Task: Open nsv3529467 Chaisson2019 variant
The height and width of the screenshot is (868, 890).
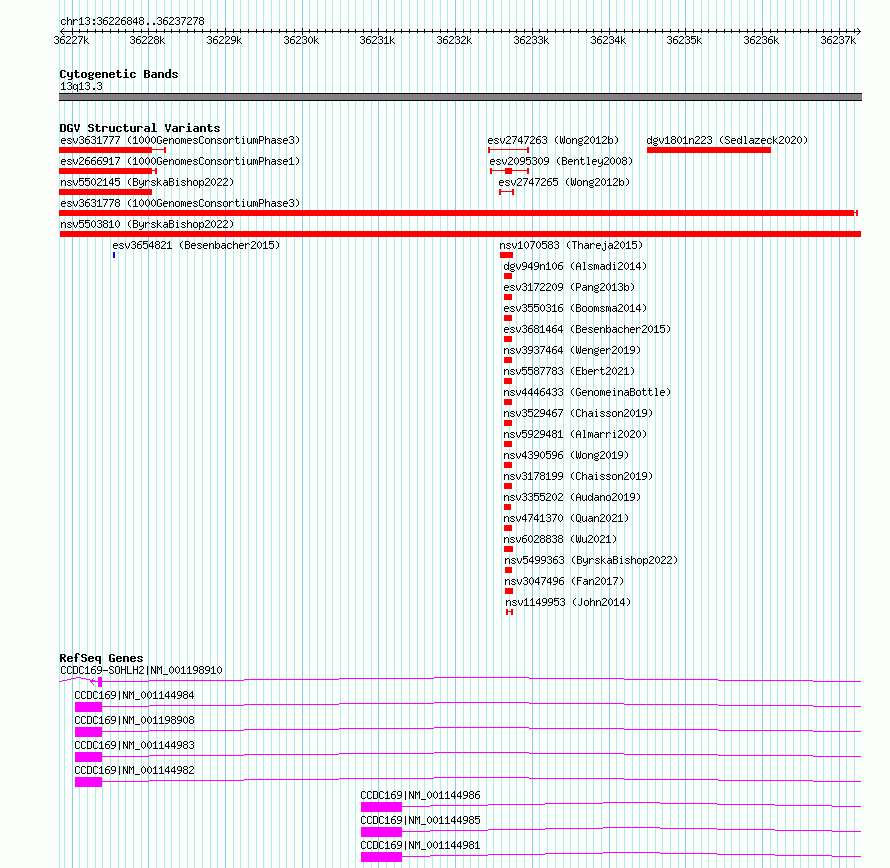Action: (578, 413)
